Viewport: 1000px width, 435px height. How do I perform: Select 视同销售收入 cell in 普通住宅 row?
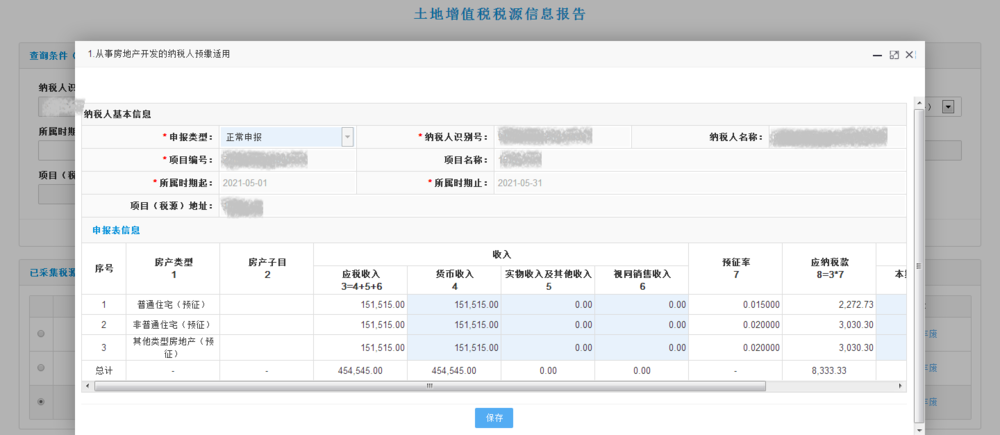[642, 305]
